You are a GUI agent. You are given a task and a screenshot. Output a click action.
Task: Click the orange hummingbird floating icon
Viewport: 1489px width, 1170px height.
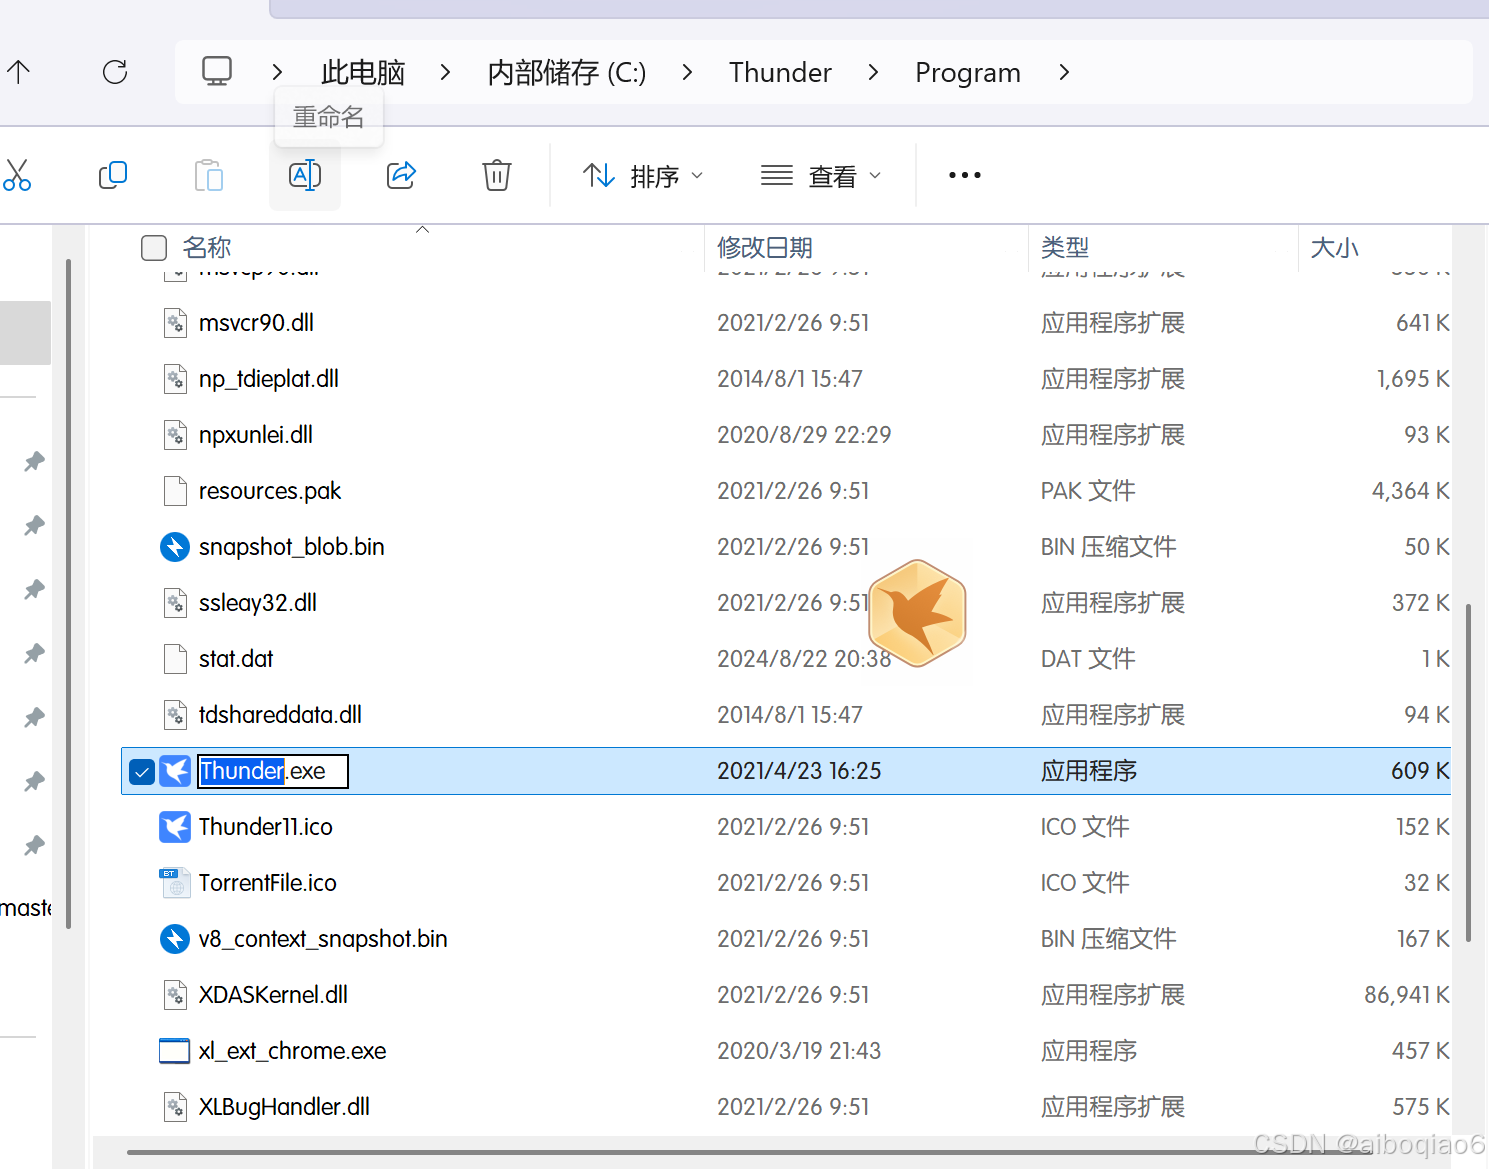click(x=917, y=614)
